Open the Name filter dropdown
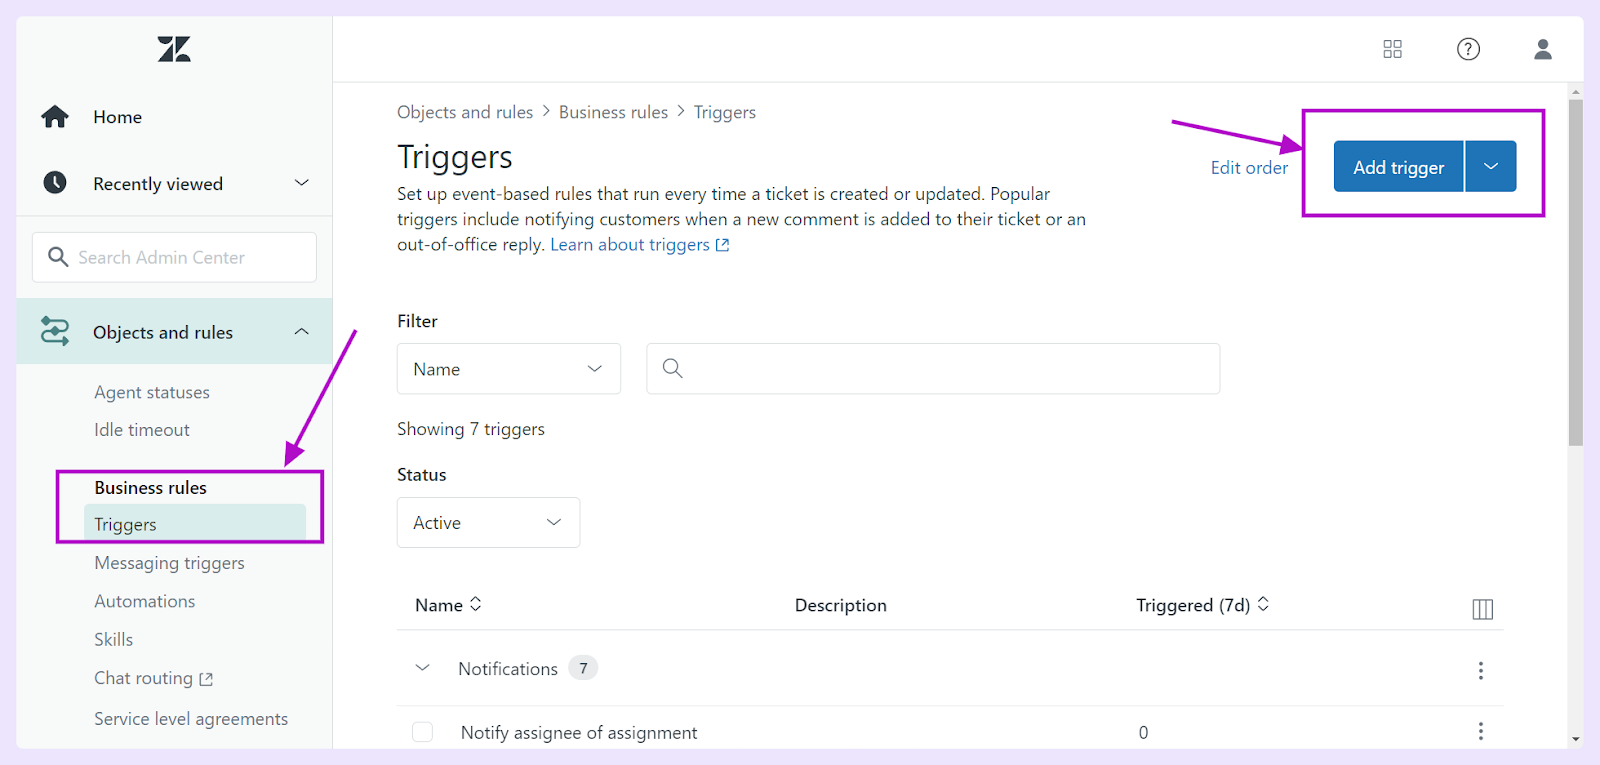Screen dimensions: 1600x765 click(x=509, y=369)
